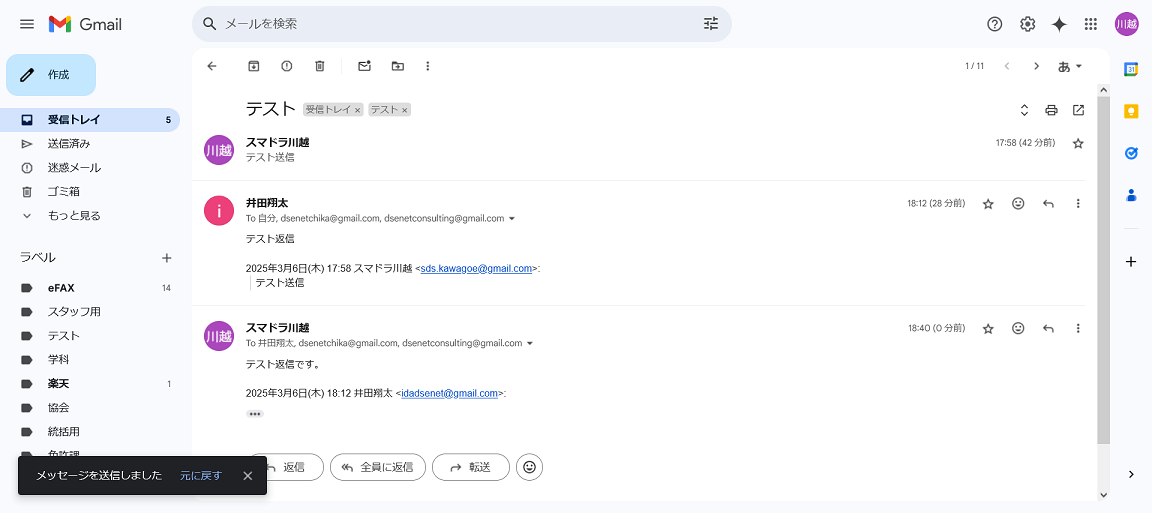1152x513 pixels.
Task: Archive this conversation using the toolbar icon
Action: coord(254,66)
